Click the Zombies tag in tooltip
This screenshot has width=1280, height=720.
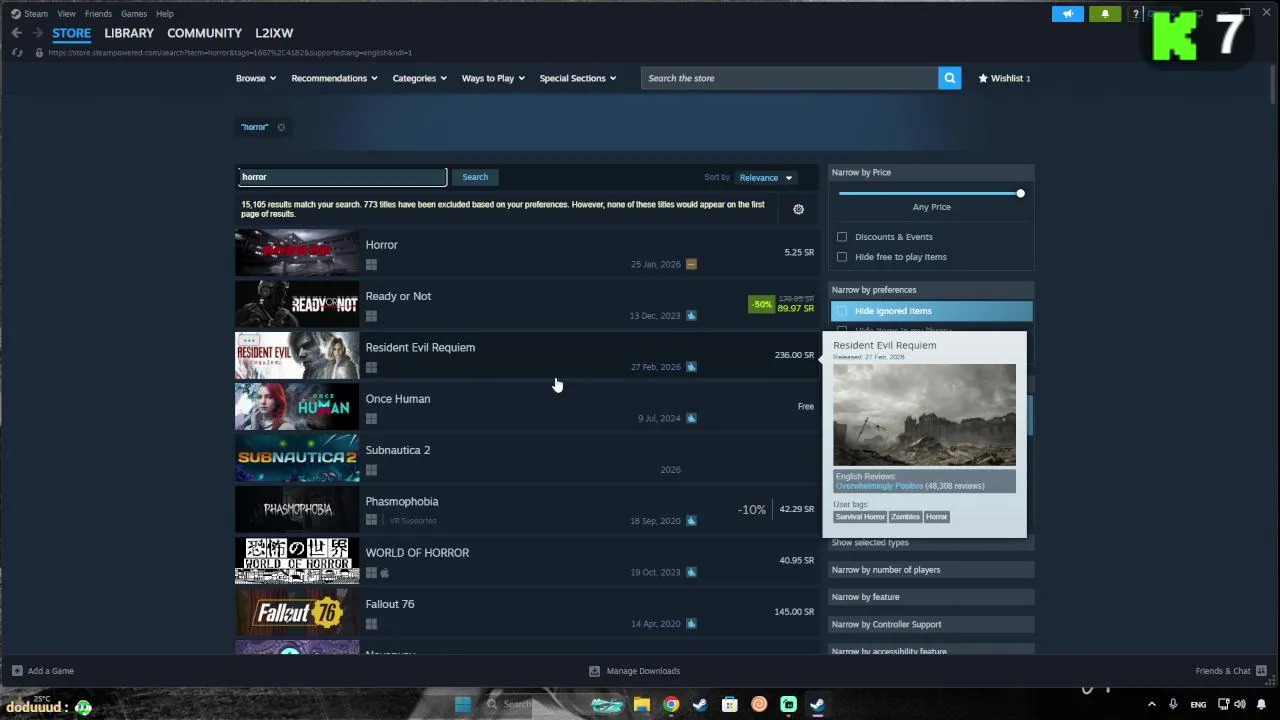point(905,517)
